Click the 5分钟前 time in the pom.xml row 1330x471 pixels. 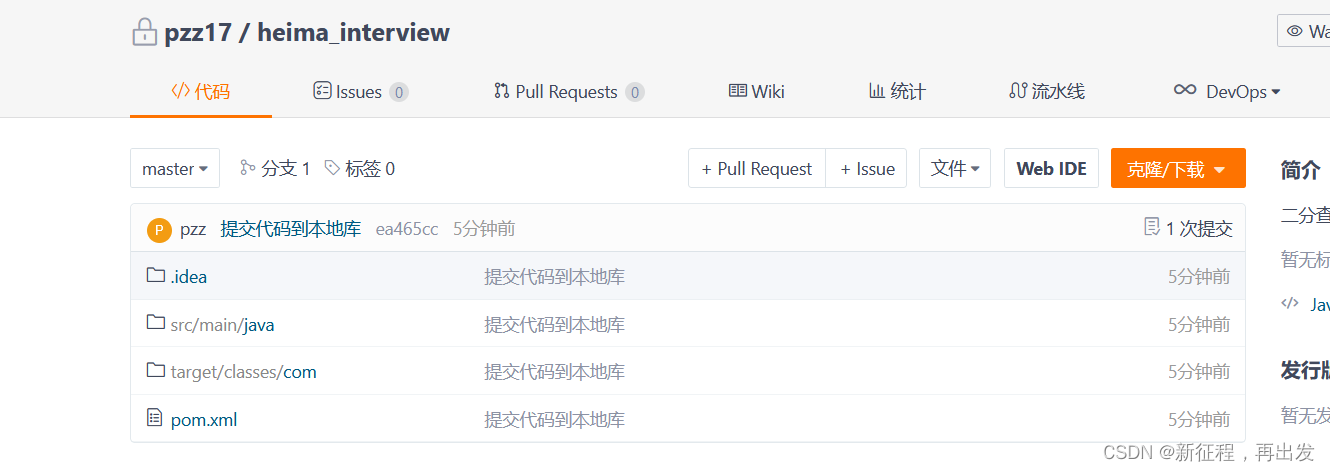pos(1199,419)
